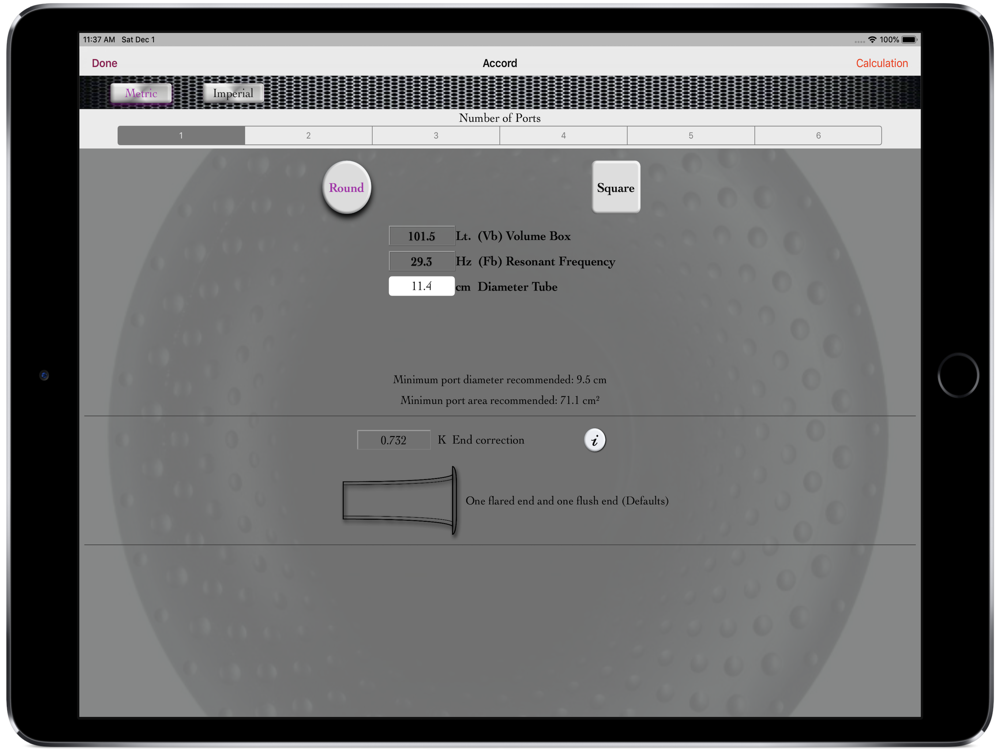Check the Wi-Fi status icon
The image size is (1000, 750).
(x=872, y=40)
